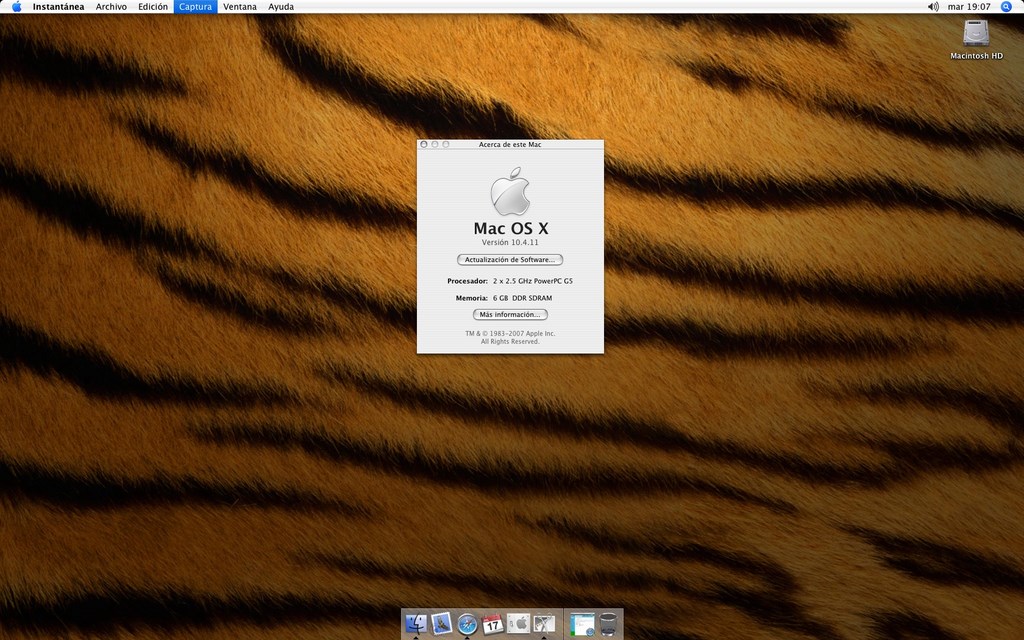Click the All Rights Reserved text
This screenshot has width=1024, height=640.
[x=510, y=342]
